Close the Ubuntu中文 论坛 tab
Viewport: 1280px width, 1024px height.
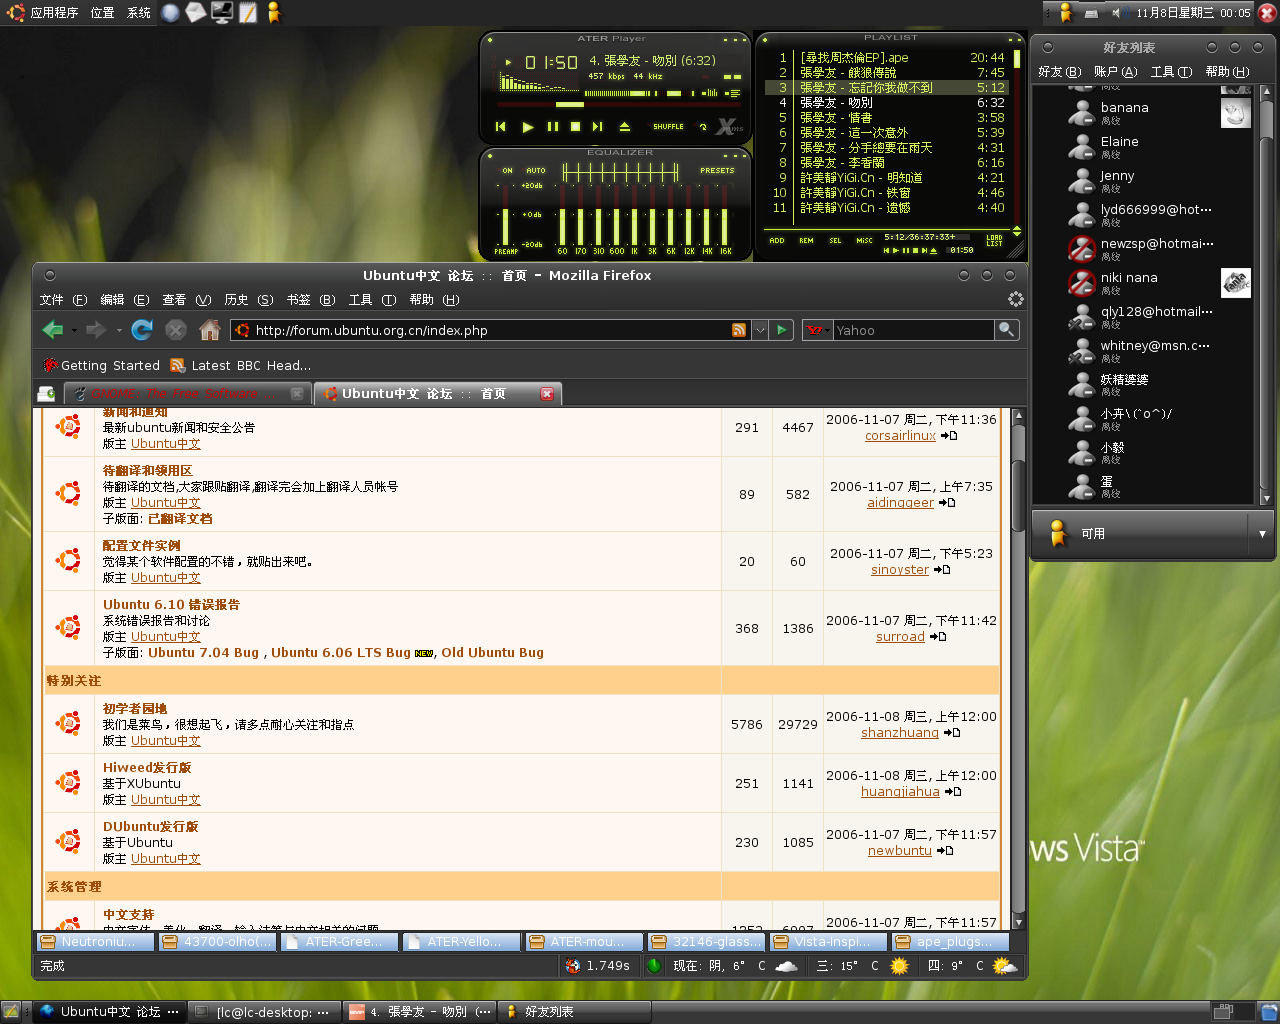[547, 394]
